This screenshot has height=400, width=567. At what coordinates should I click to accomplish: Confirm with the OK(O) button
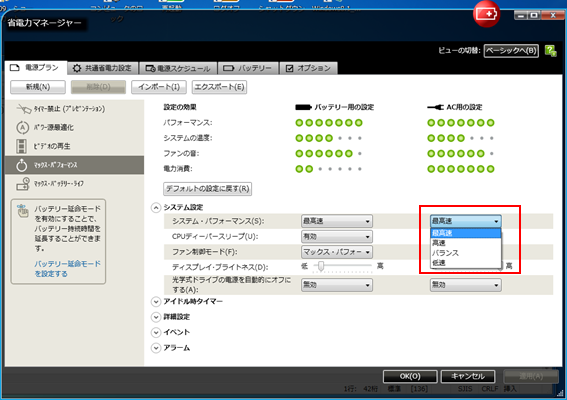[410, 376]
